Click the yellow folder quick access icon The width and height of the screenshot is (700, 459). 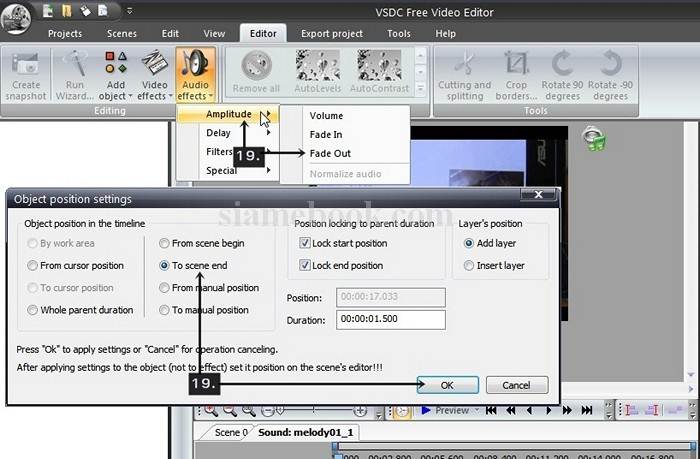(x=66, y=11)
